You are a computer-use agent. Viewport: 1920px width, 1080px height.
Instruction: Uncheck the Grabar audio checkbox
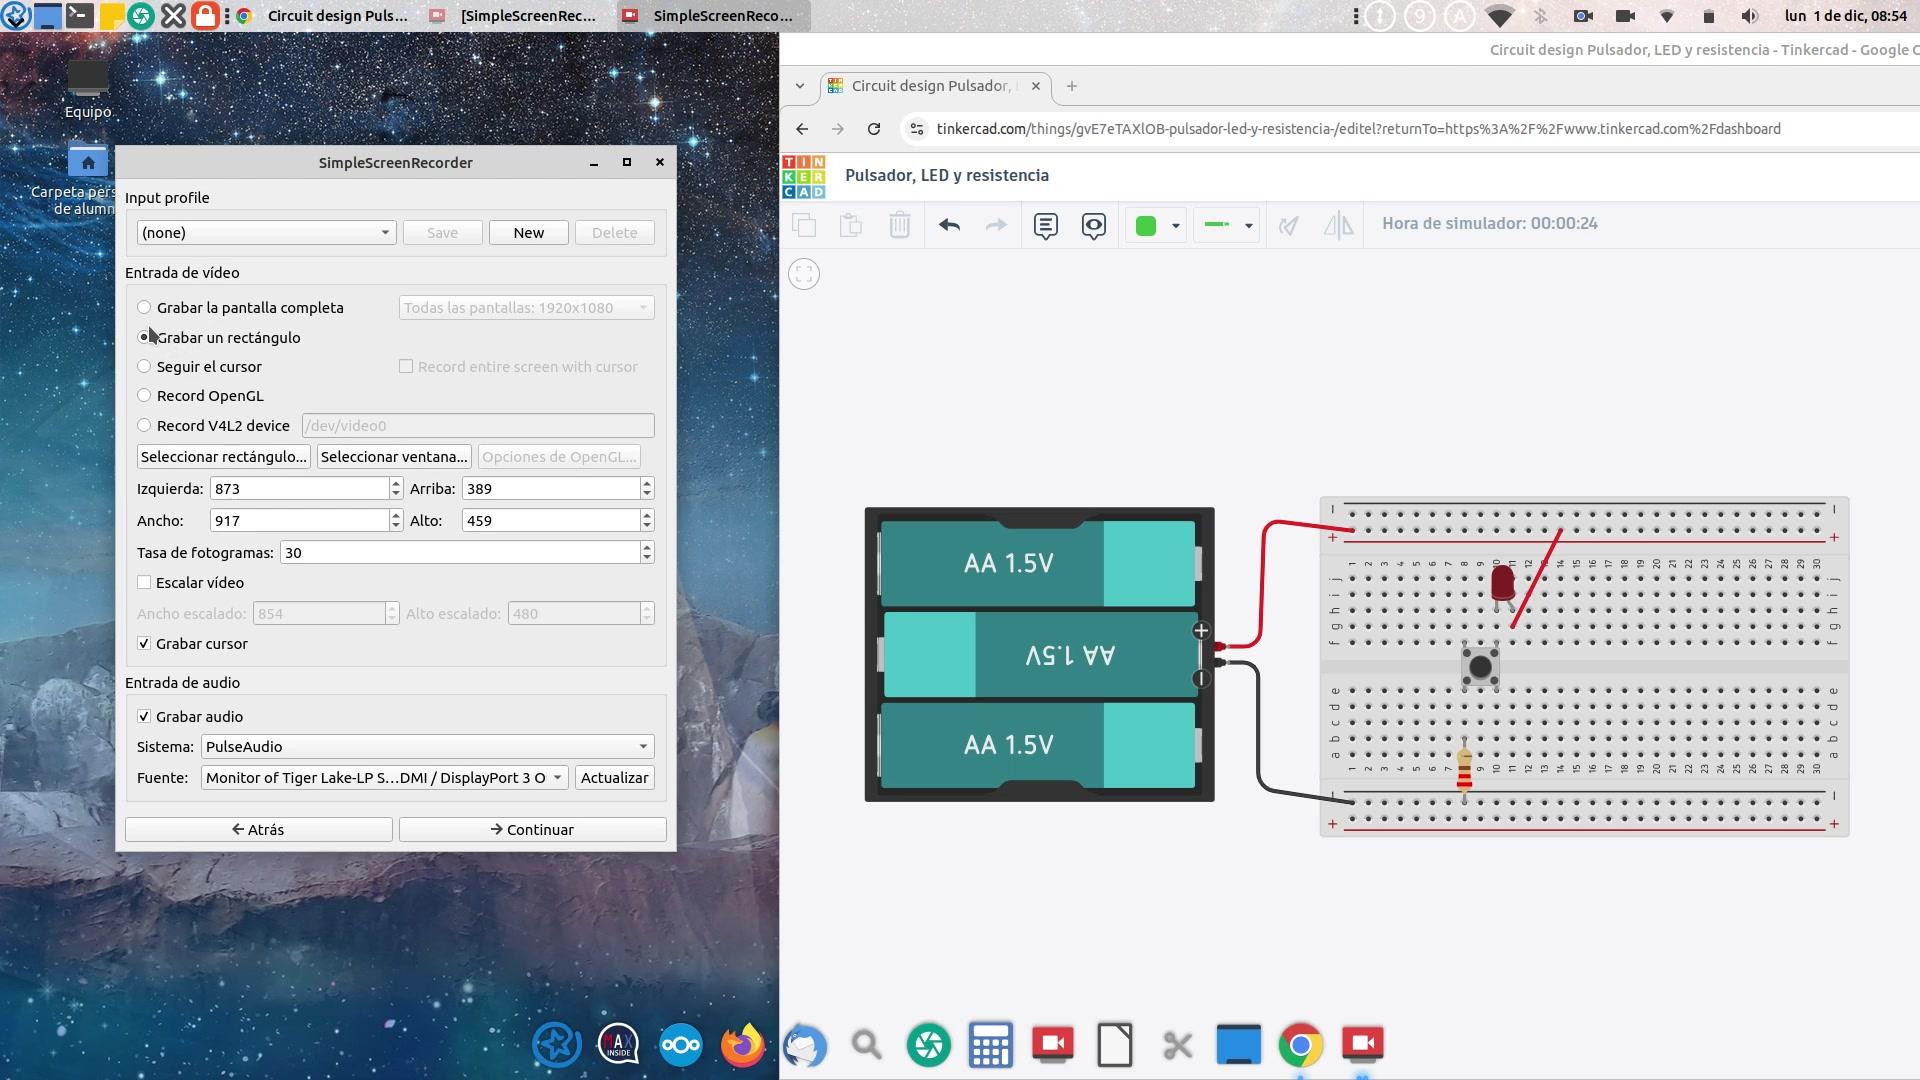[144, 717]
